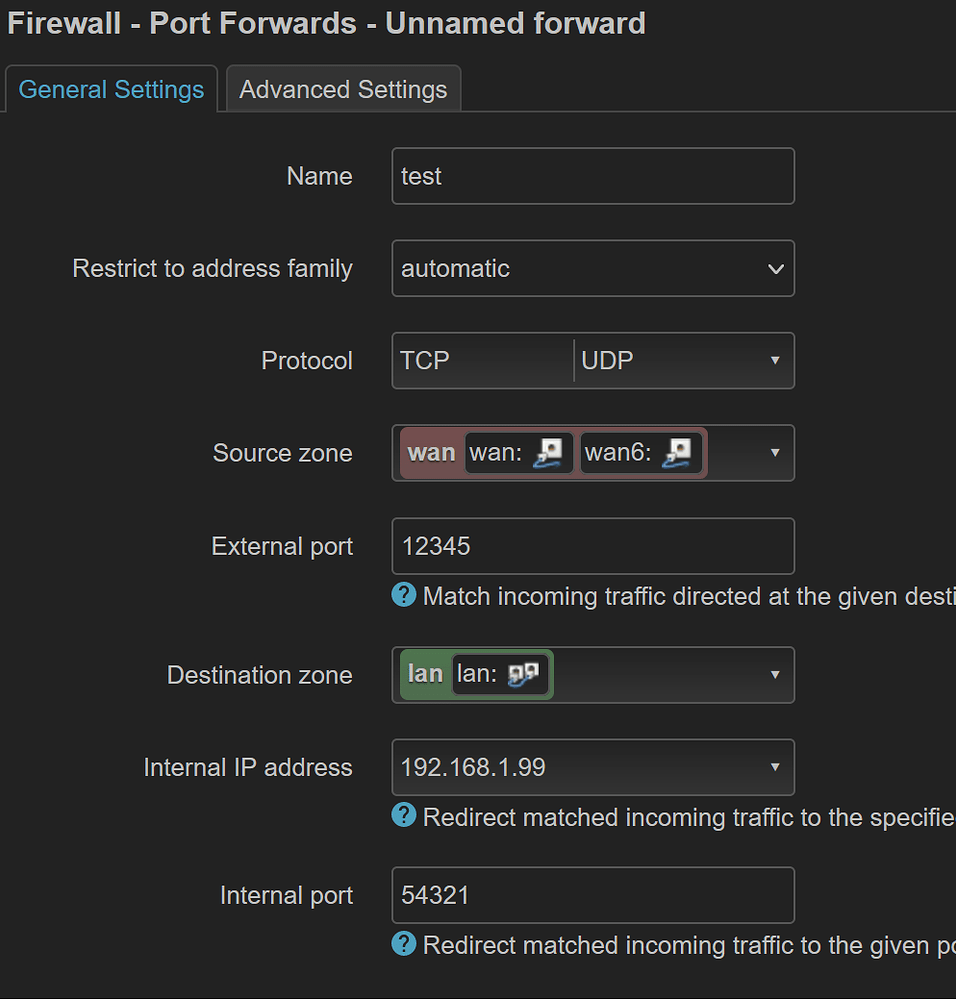Expand the Source zone dropdown arrow
The height and width of the screenshot is (1000, 956).
click(x=775, y=453)
